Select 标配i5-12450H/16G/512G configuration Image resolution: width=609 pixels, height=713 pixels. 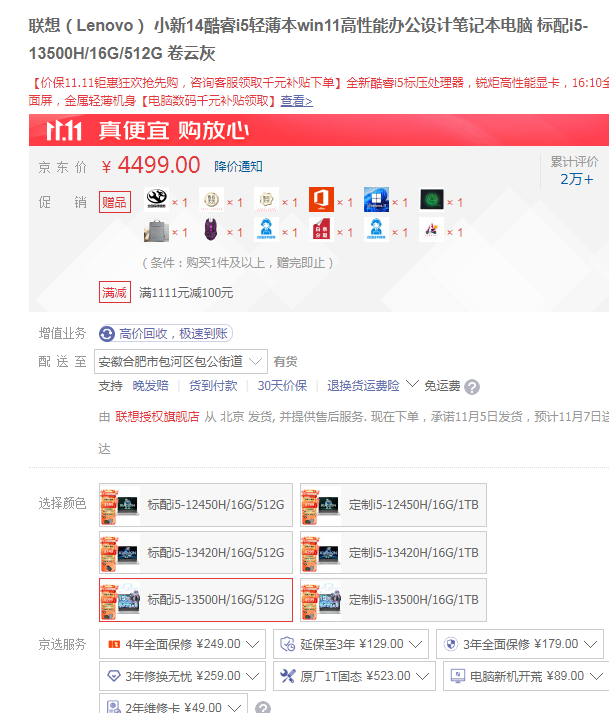click(x=196, y=505)
